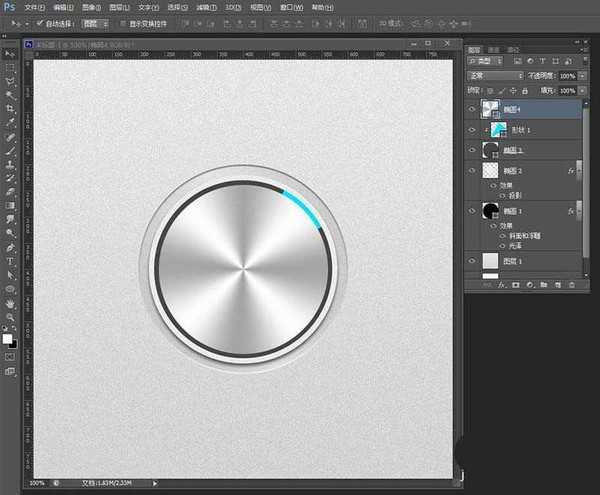This screenshot has height=495, width=600.
Task: Open the 滤镜 menu
Action: pyautogui.click(x=205, y=6)
